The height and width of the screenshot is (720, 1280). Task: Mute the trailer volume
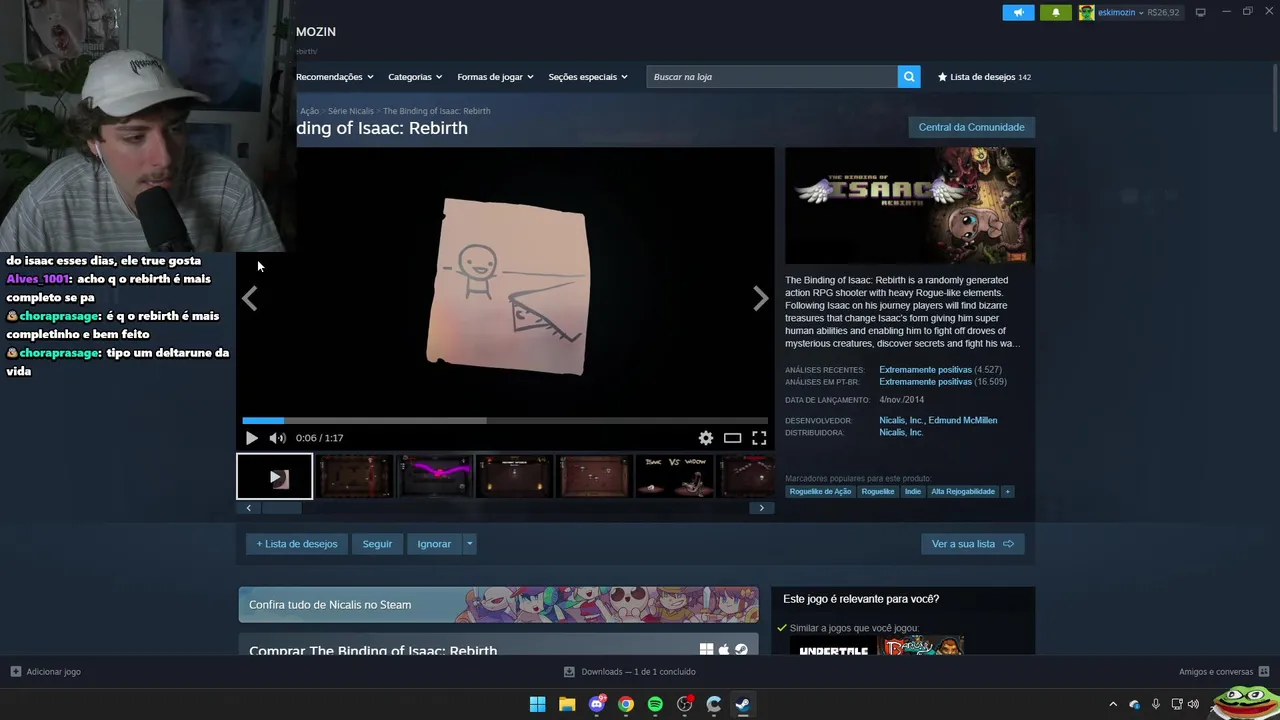(x=277, y=438)
